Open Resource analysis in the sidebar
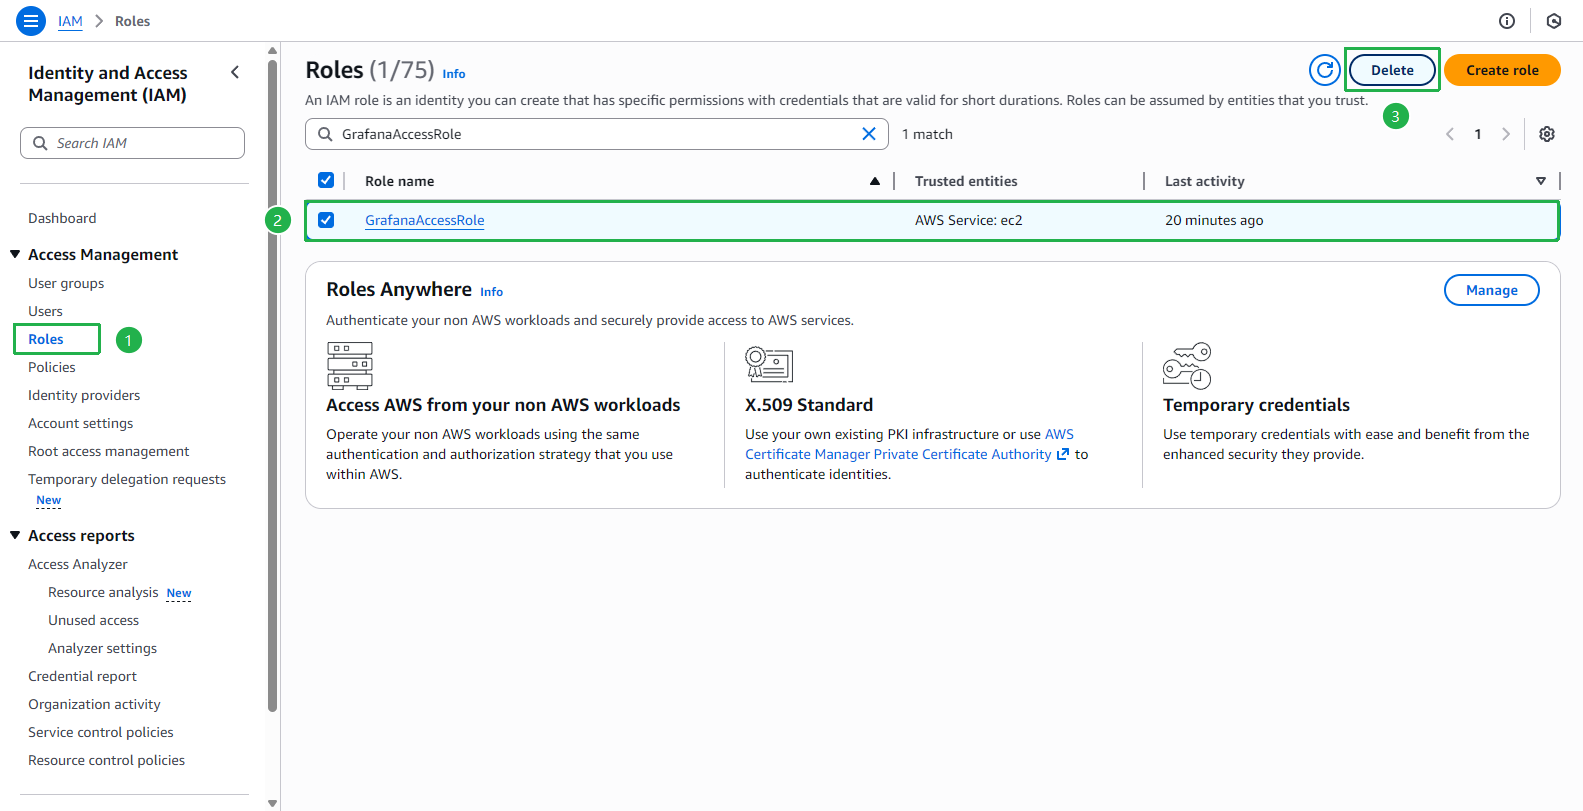 (x=103, y=592)
